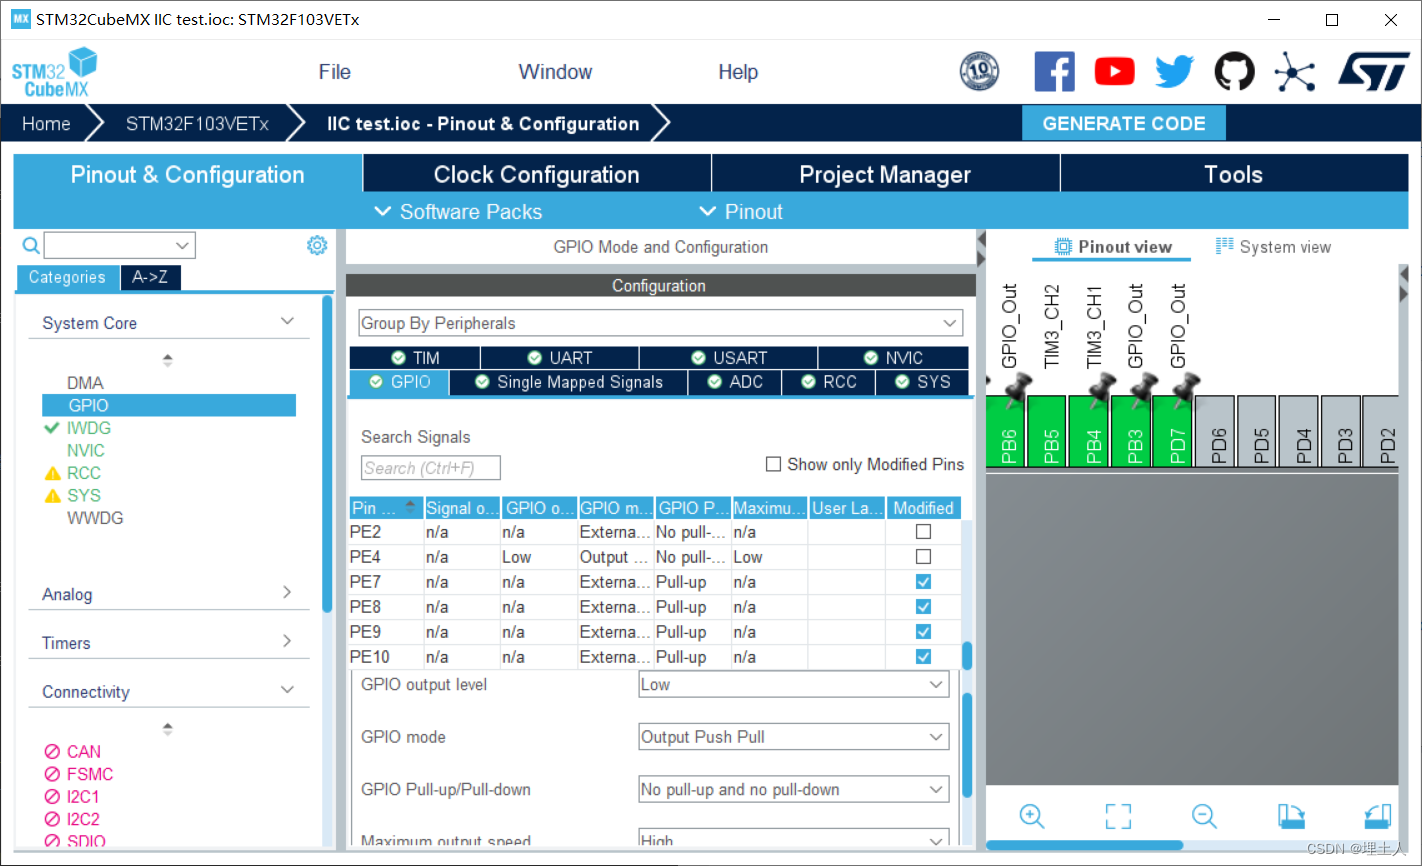Expand the Software Packs menu

458,212
